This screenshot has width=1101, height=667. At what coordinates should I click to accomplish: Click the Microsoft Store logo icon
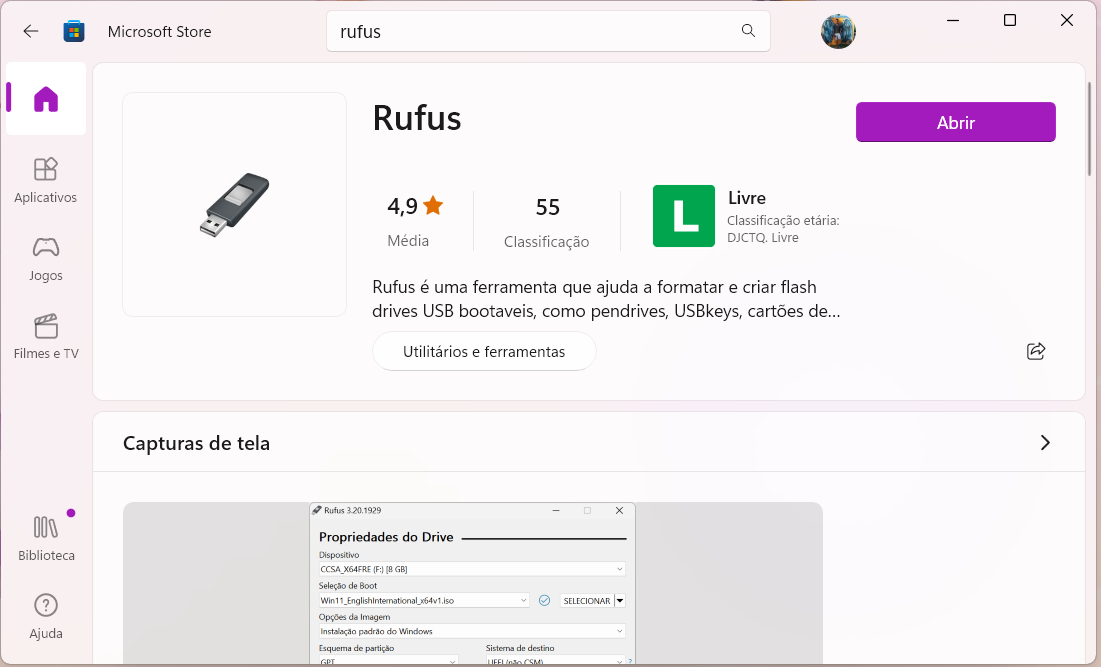(x=74, y=32)
